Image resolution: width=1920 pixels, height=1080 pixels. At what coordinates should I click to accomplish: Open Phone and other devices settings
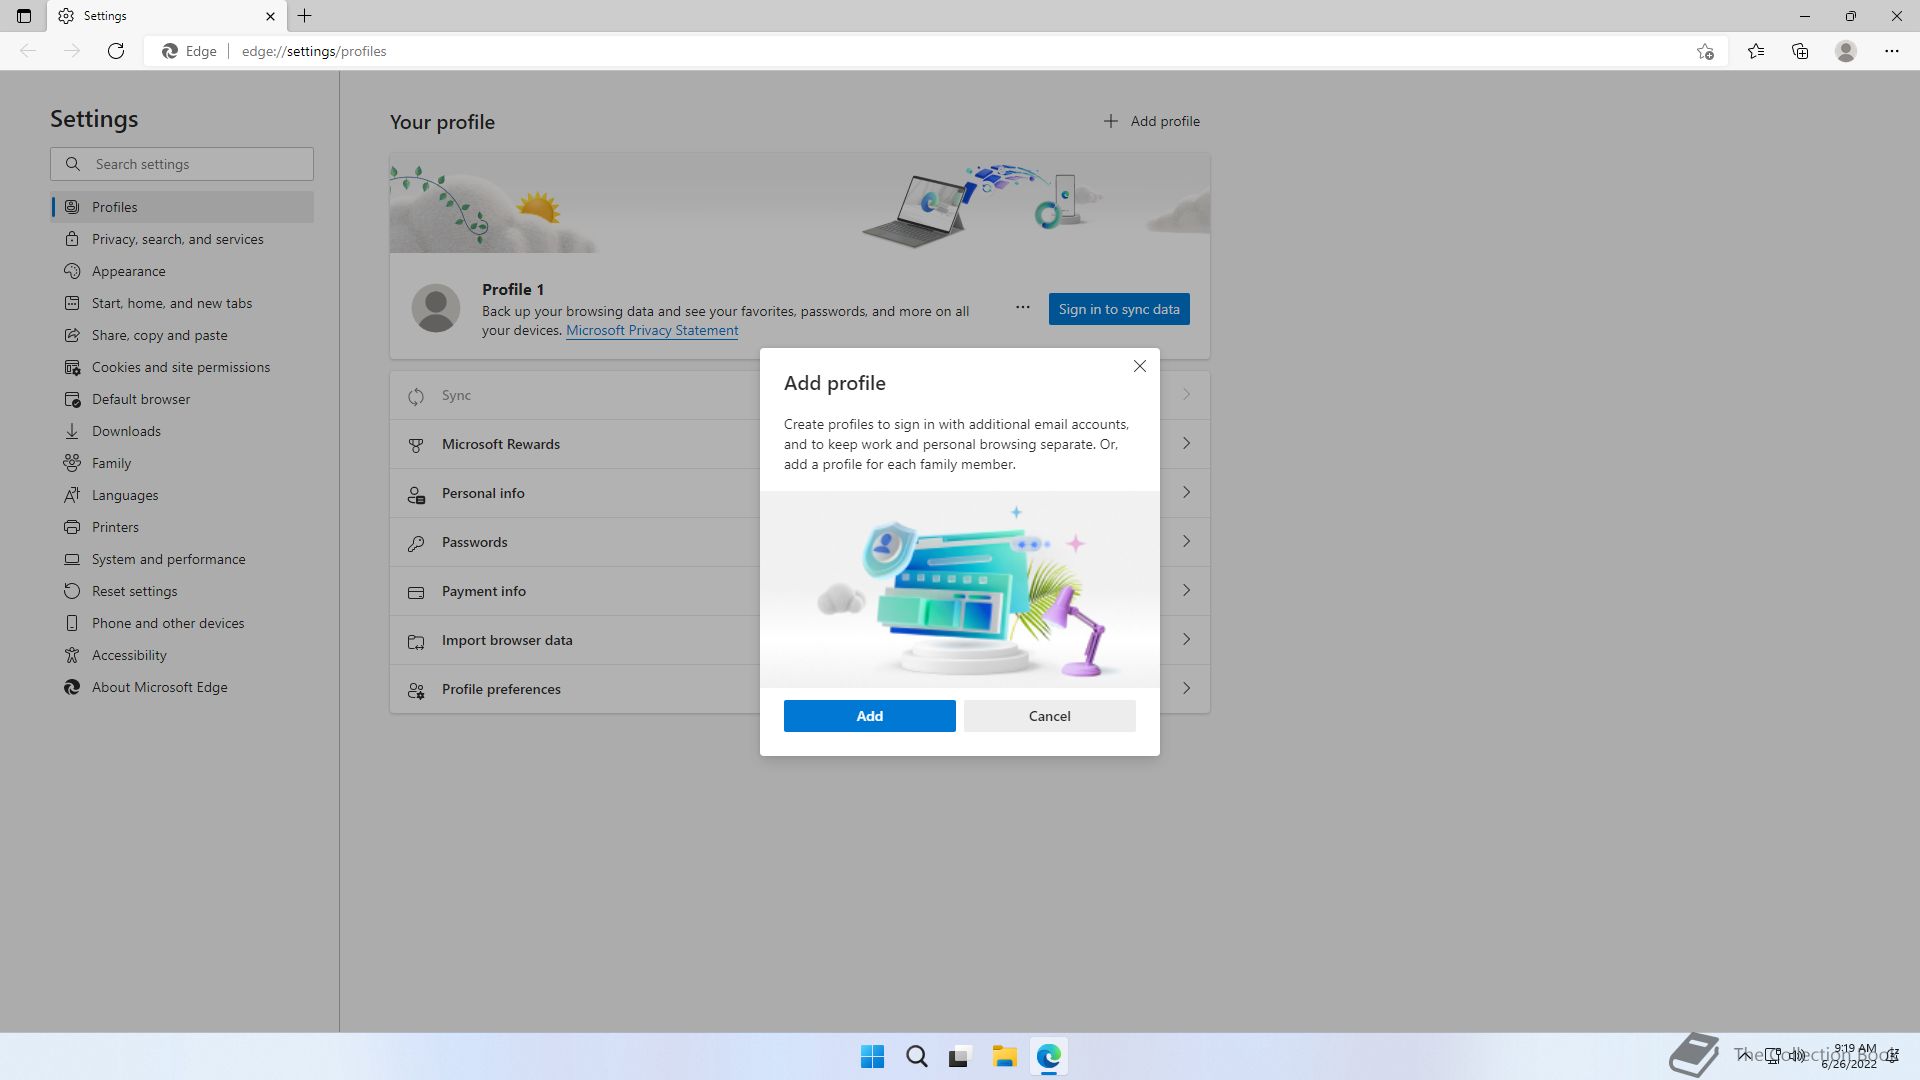coord(182,623)
